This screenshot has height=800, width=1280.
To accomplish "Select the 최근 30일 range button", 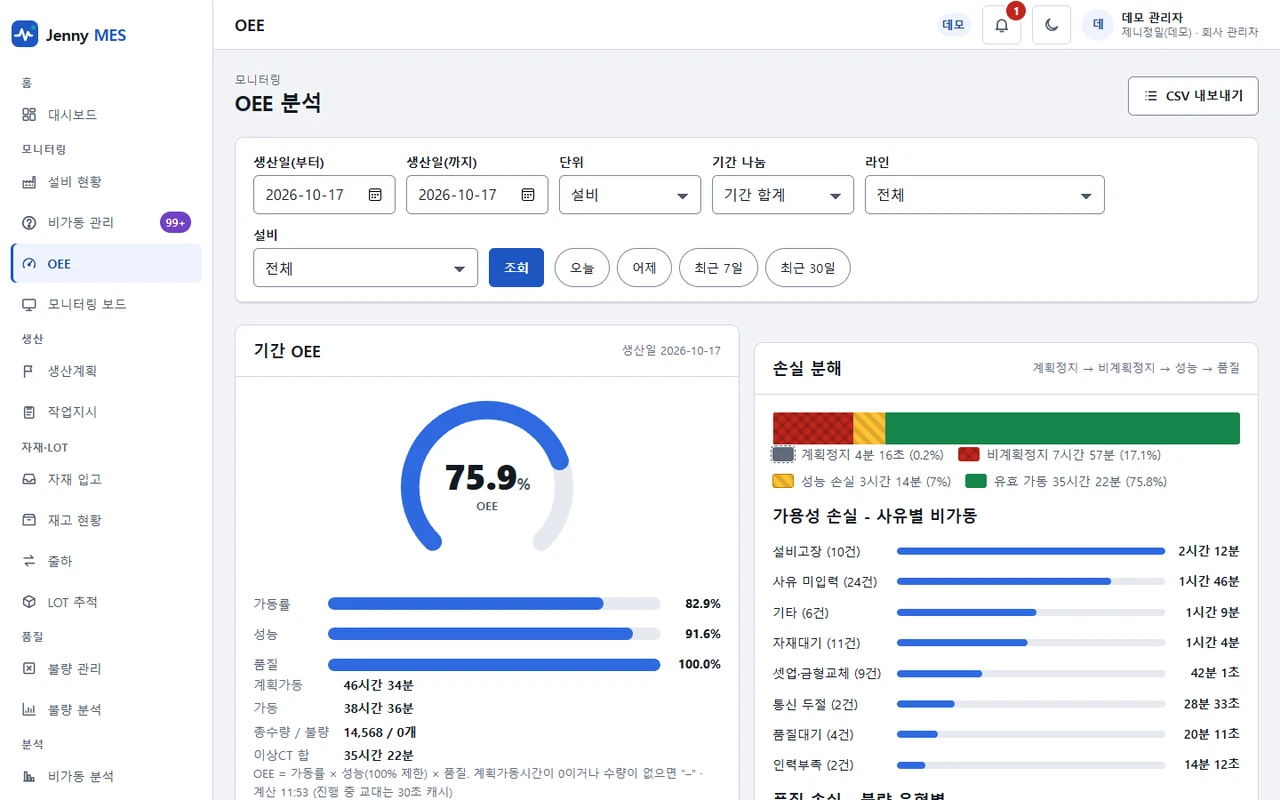I will (808, 268).
